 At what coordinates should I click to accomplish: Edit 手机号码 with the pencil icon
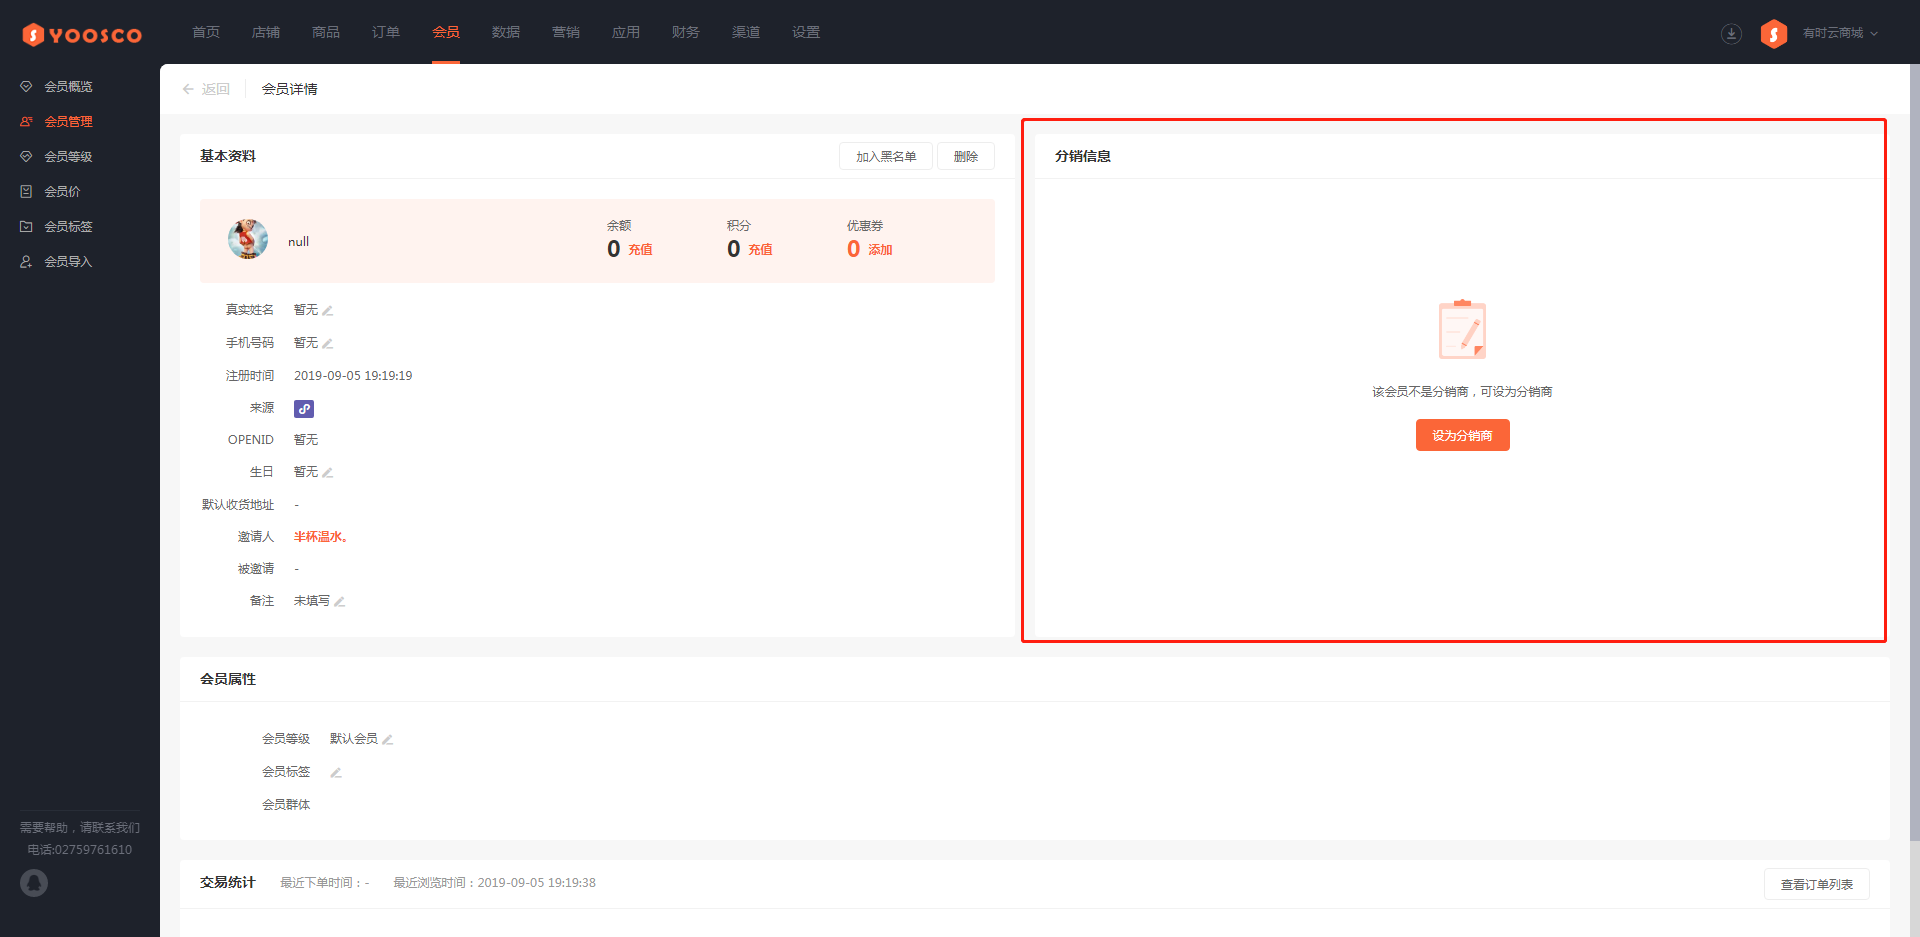tap(327, 344)
